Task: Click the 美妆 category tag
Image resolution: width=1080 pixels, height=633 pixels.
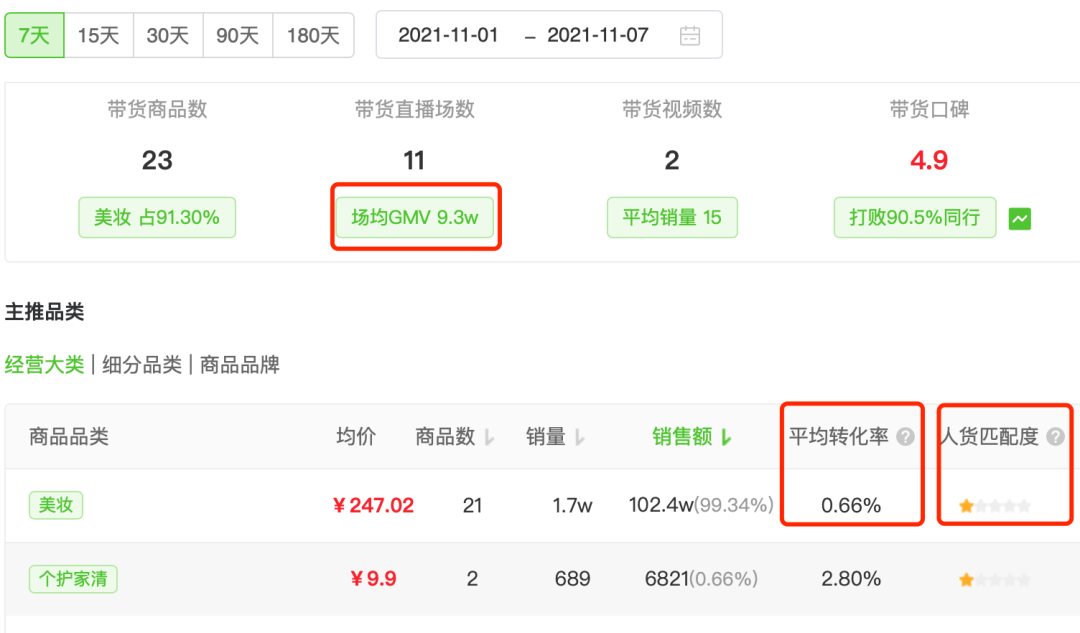Action: tap(56, 506)
